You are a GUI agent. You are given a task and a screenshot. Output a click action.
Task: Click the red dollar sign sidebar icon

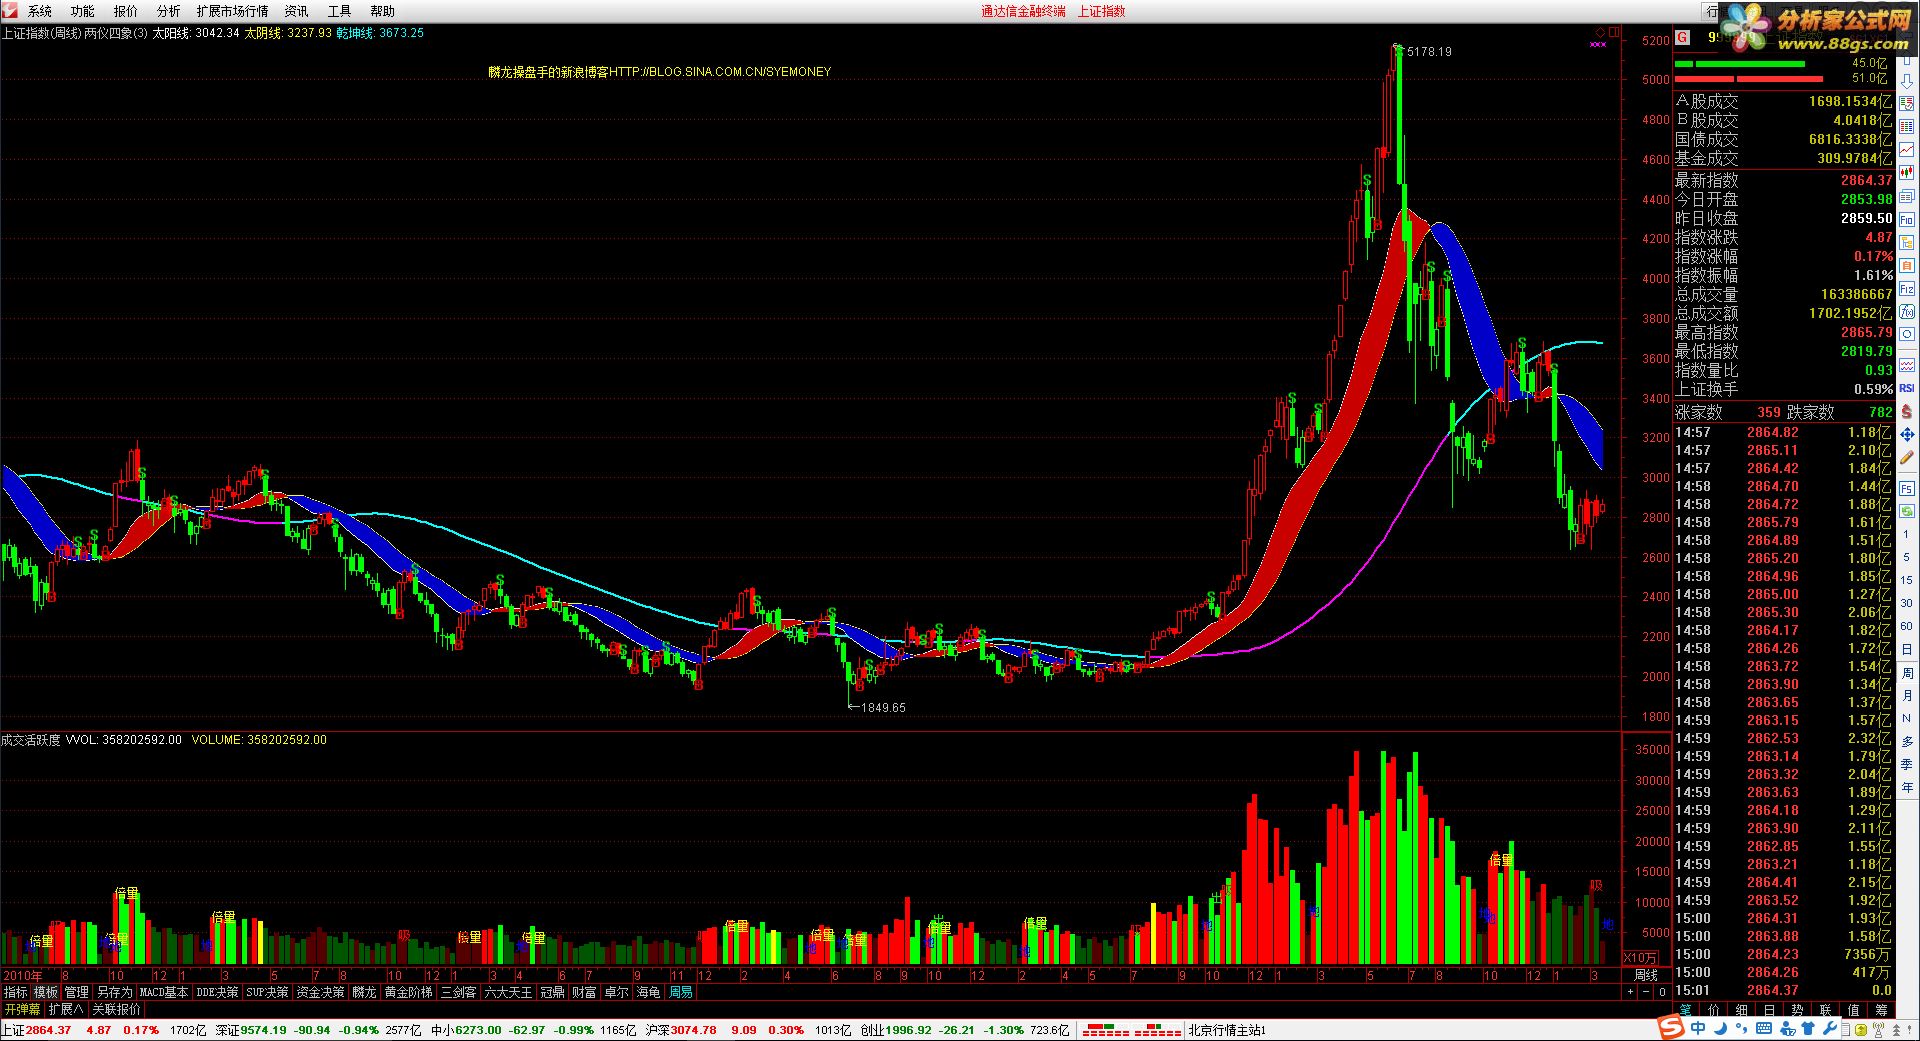pos(1907,410)
